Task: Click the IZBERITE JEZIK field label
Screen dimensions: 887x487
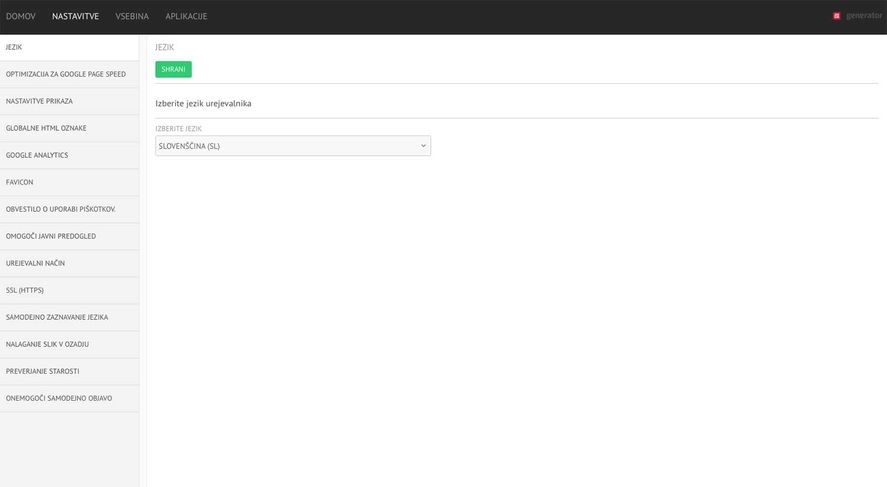Action: pos(178,129)
